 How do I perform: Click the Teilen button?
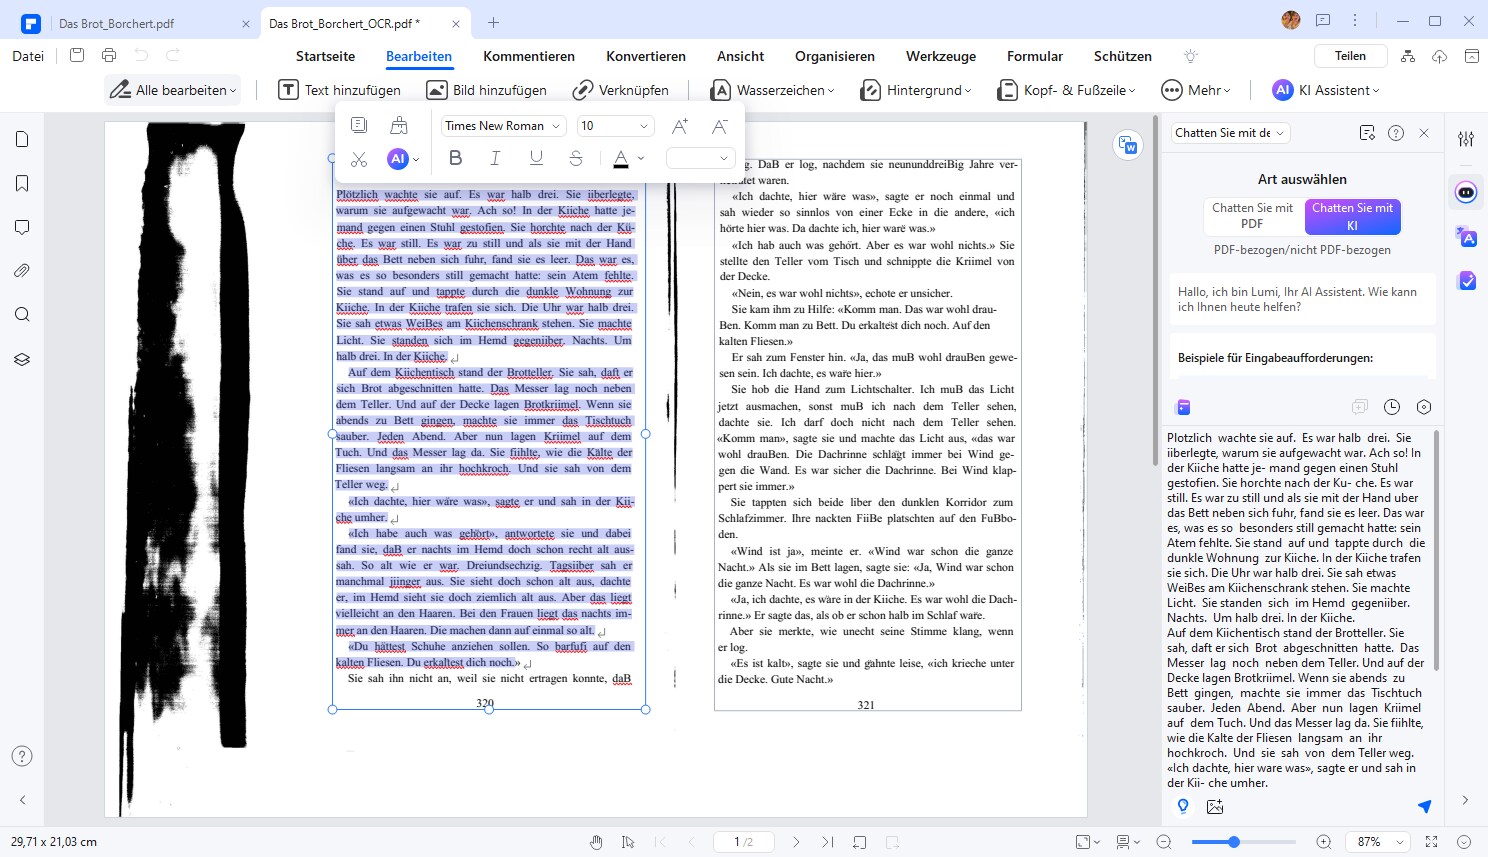[1350, 56]
